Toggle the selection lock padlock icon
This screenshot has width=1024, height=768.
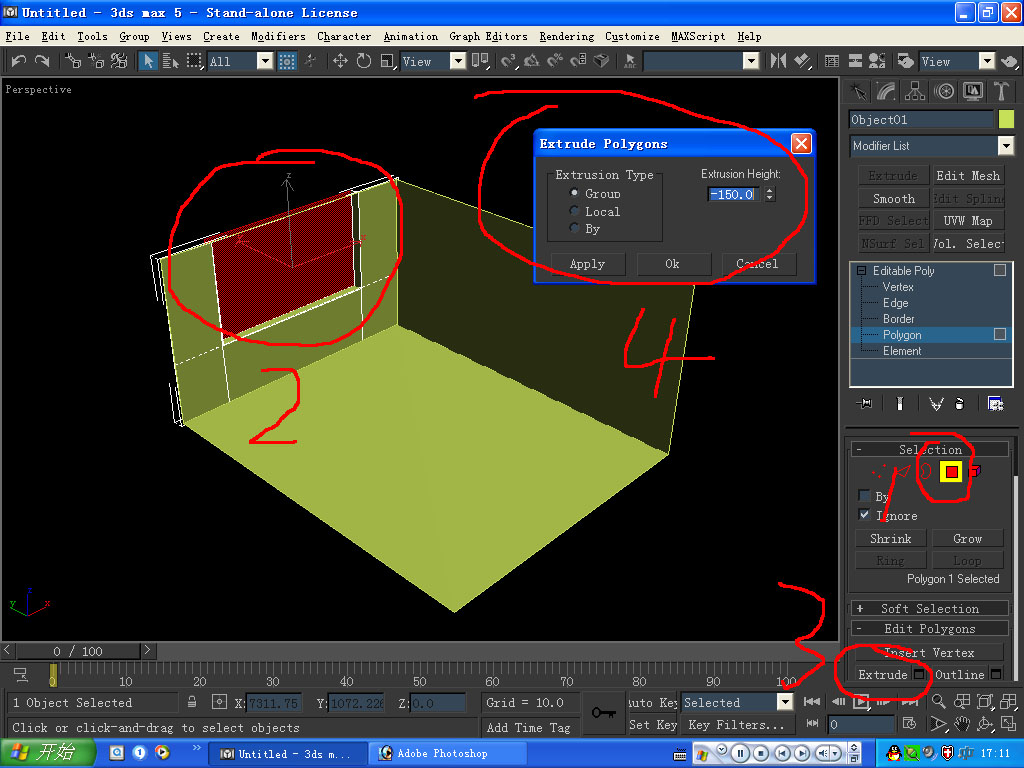(191, 702)
